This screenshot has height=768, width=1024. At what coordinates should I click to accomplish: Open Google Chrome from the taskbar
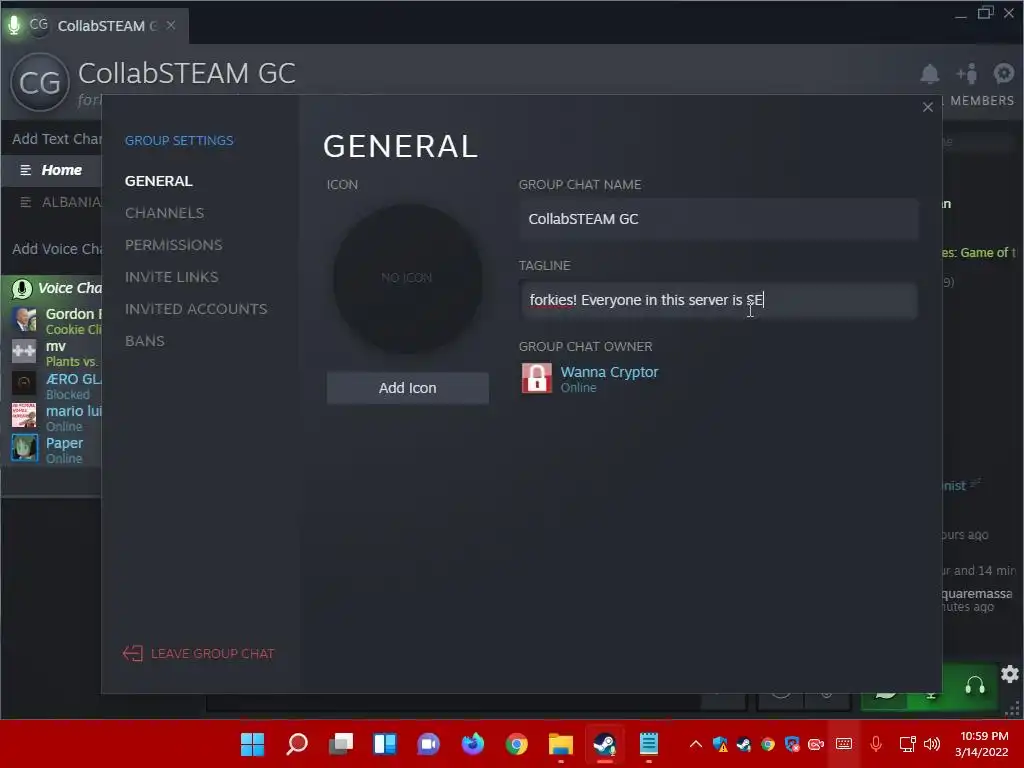517,744
